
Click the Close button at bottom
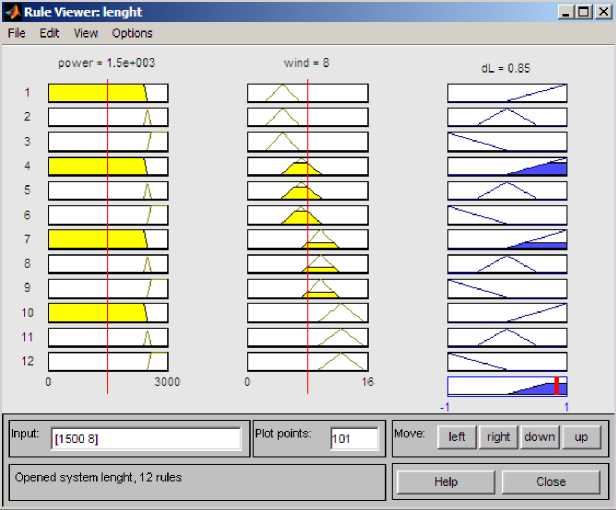tap(550, 481)
